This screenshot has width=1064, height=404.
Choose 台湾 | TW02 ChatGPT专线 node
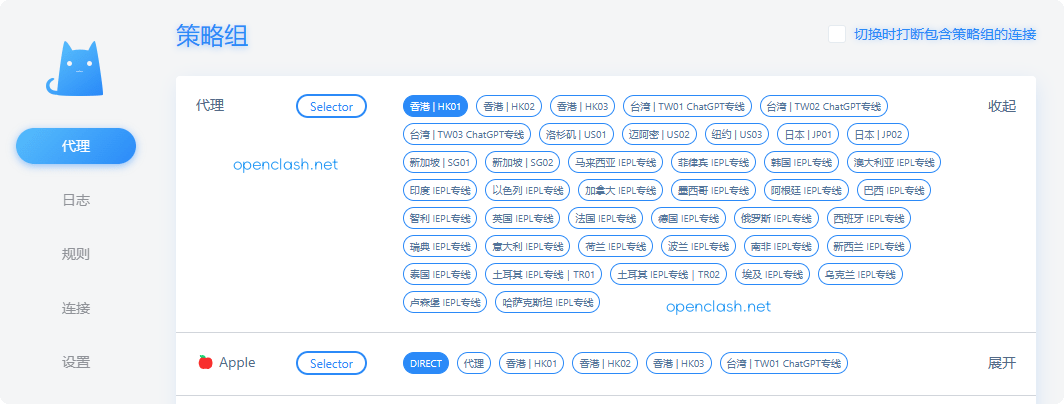pyautogui.click(x=823, y=106)
